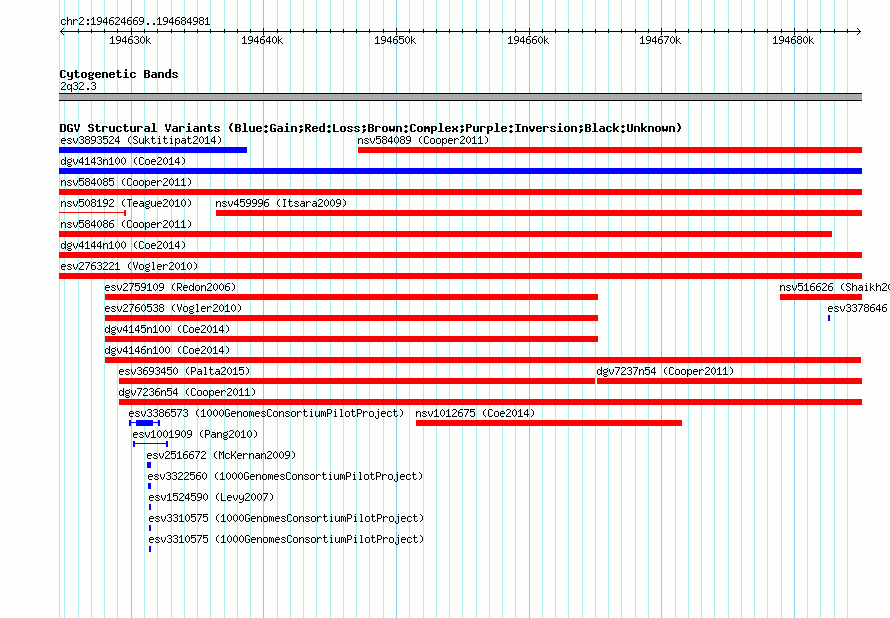Click esv3322560 (1000GenomesConsortiumPilotProject) label
The width and height of the screenshot is (890, 618).
coord(285,476)
